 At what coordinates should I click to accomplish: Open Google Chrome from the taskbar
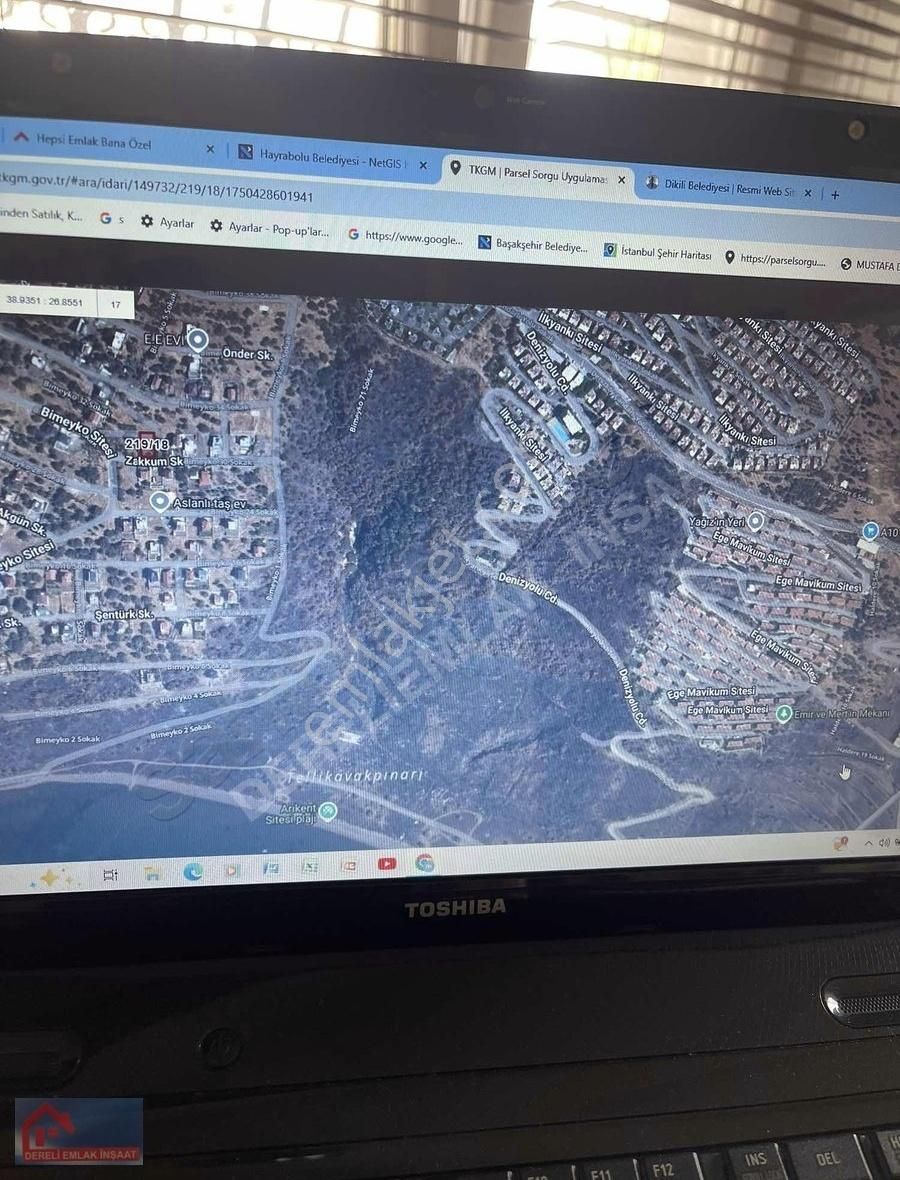(x=425, y=863)
